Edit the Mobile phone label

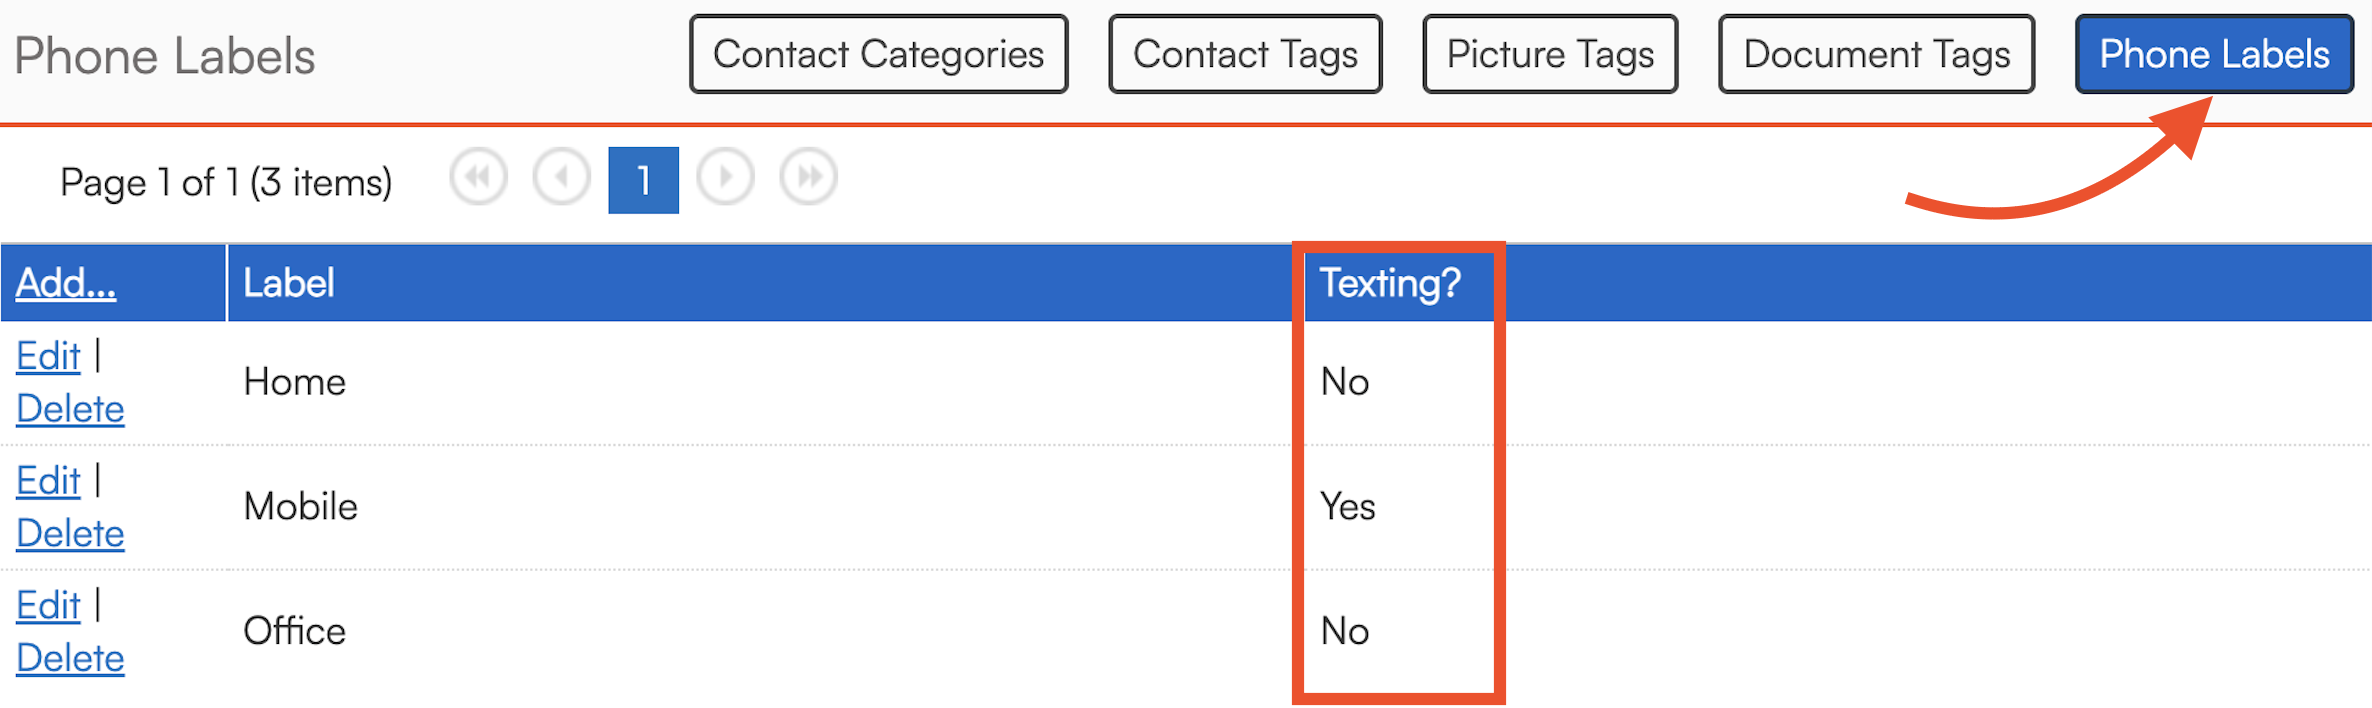tap(48, 481)
